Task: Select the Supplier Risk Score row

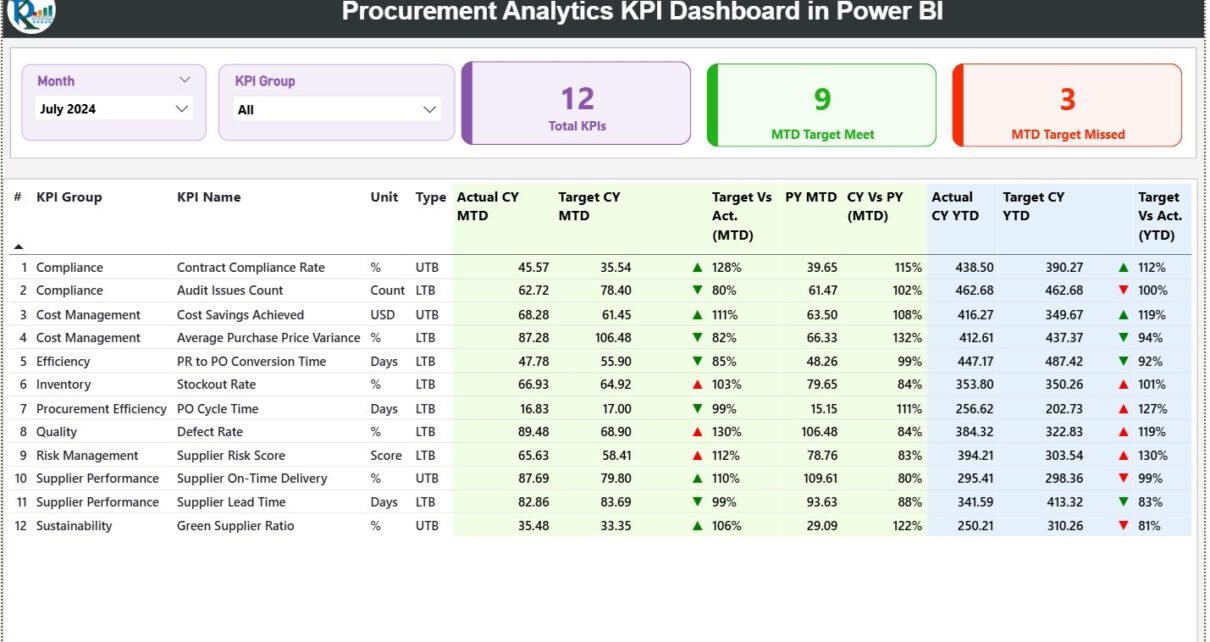Action: 232,456
